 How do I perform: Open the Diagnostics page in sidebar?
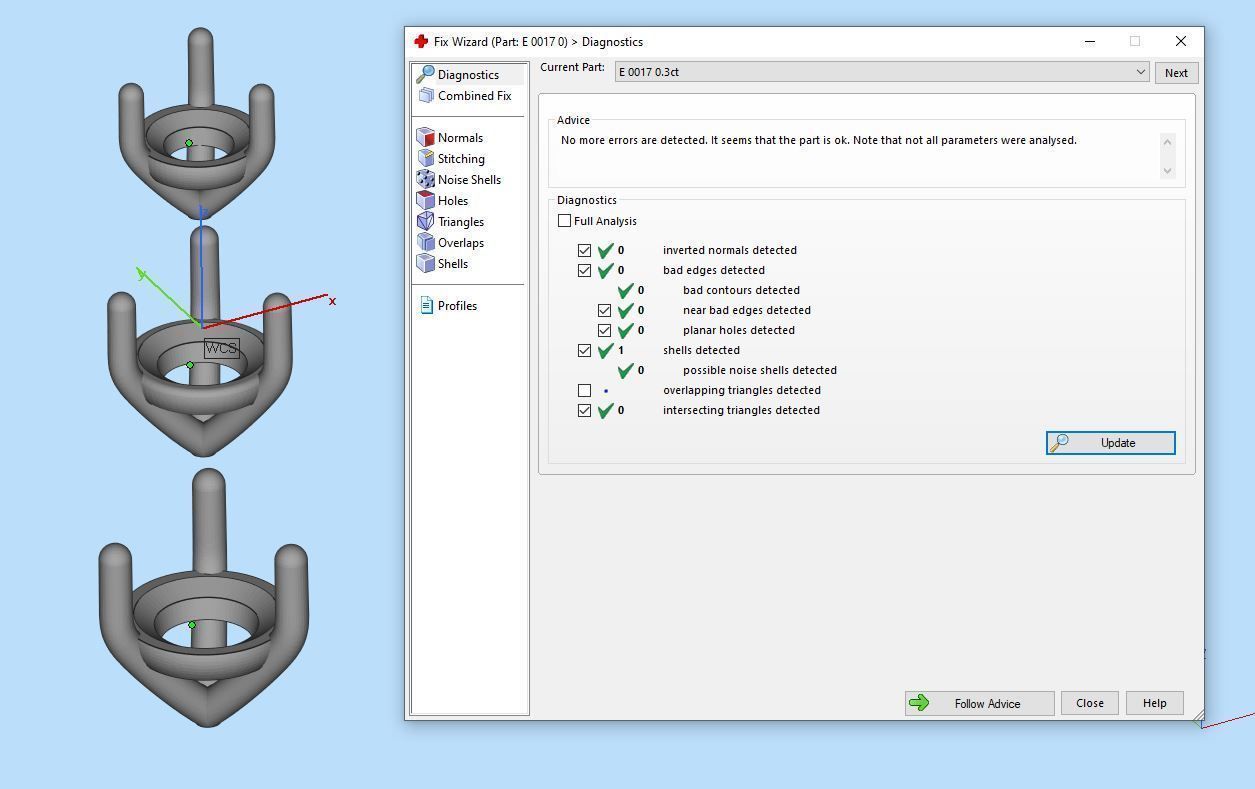coord(468,74)
